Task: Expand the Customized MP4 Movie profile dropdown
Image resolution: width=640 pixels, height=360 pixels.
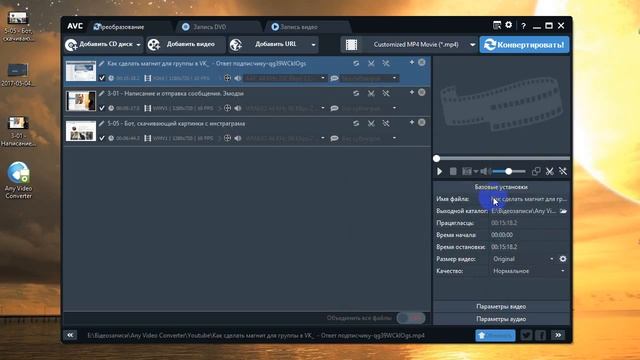Action: point(472,44)
